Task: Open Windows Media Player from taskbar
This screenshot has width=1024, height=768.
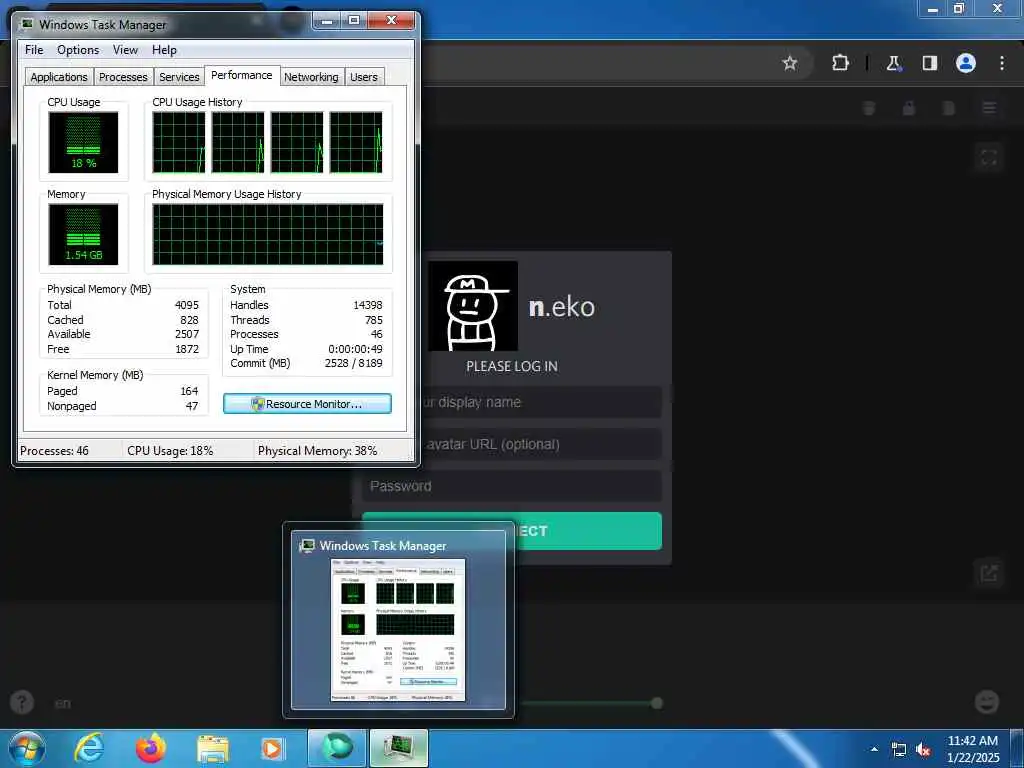Action: [272, 749]
